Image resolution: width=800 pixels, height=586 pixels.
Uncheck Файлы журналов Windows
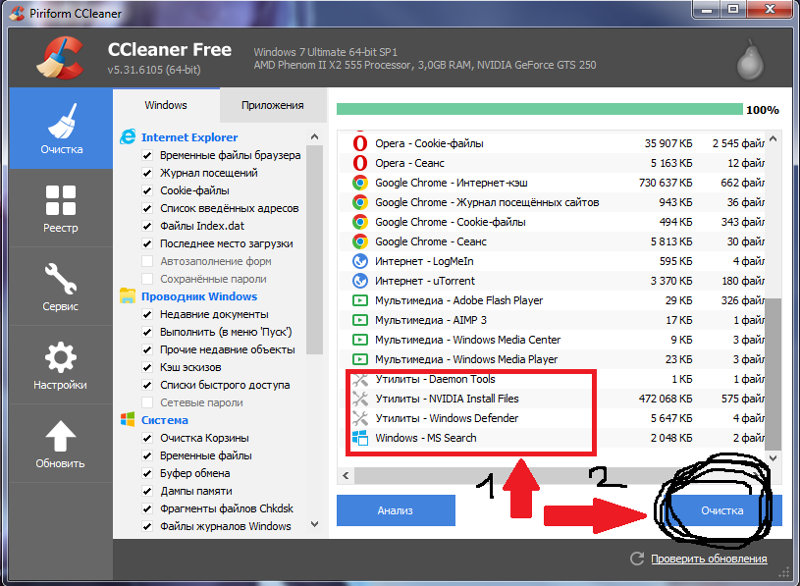pos(147,526)
